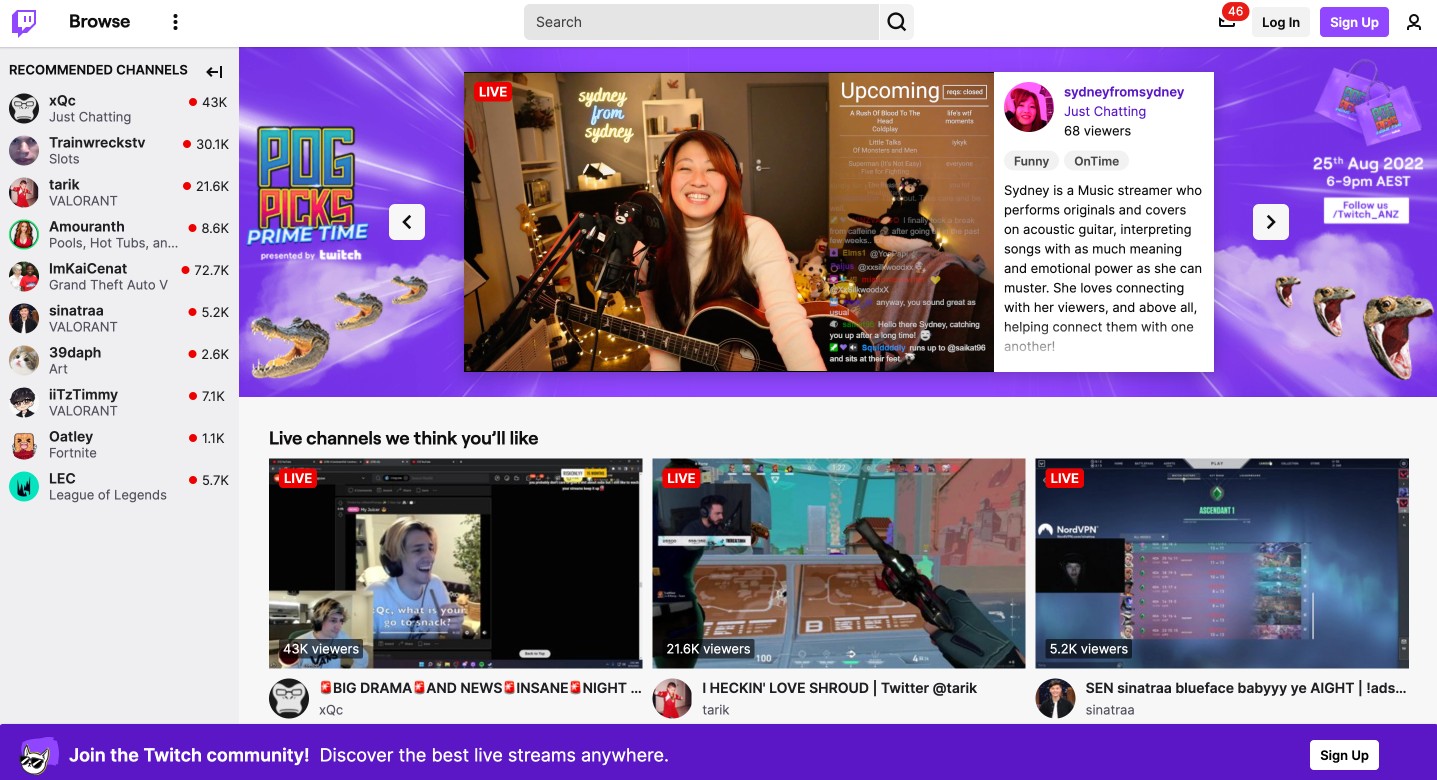Open Just Chatting category link in carousel
Image resolution: width=1437 pixels, height=780 pixels.
(1105, 111)
